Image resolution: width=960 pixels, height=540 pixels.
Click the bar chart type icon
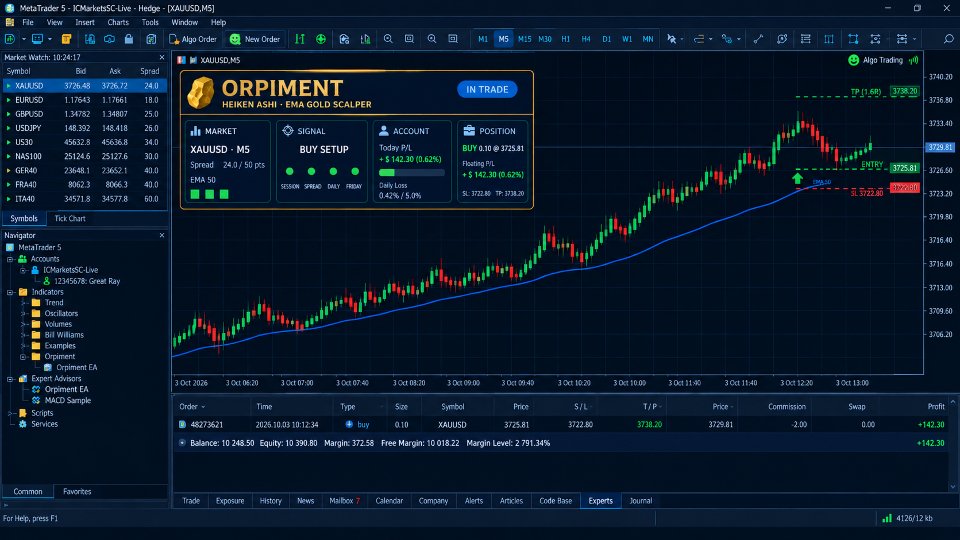[300, 39]
